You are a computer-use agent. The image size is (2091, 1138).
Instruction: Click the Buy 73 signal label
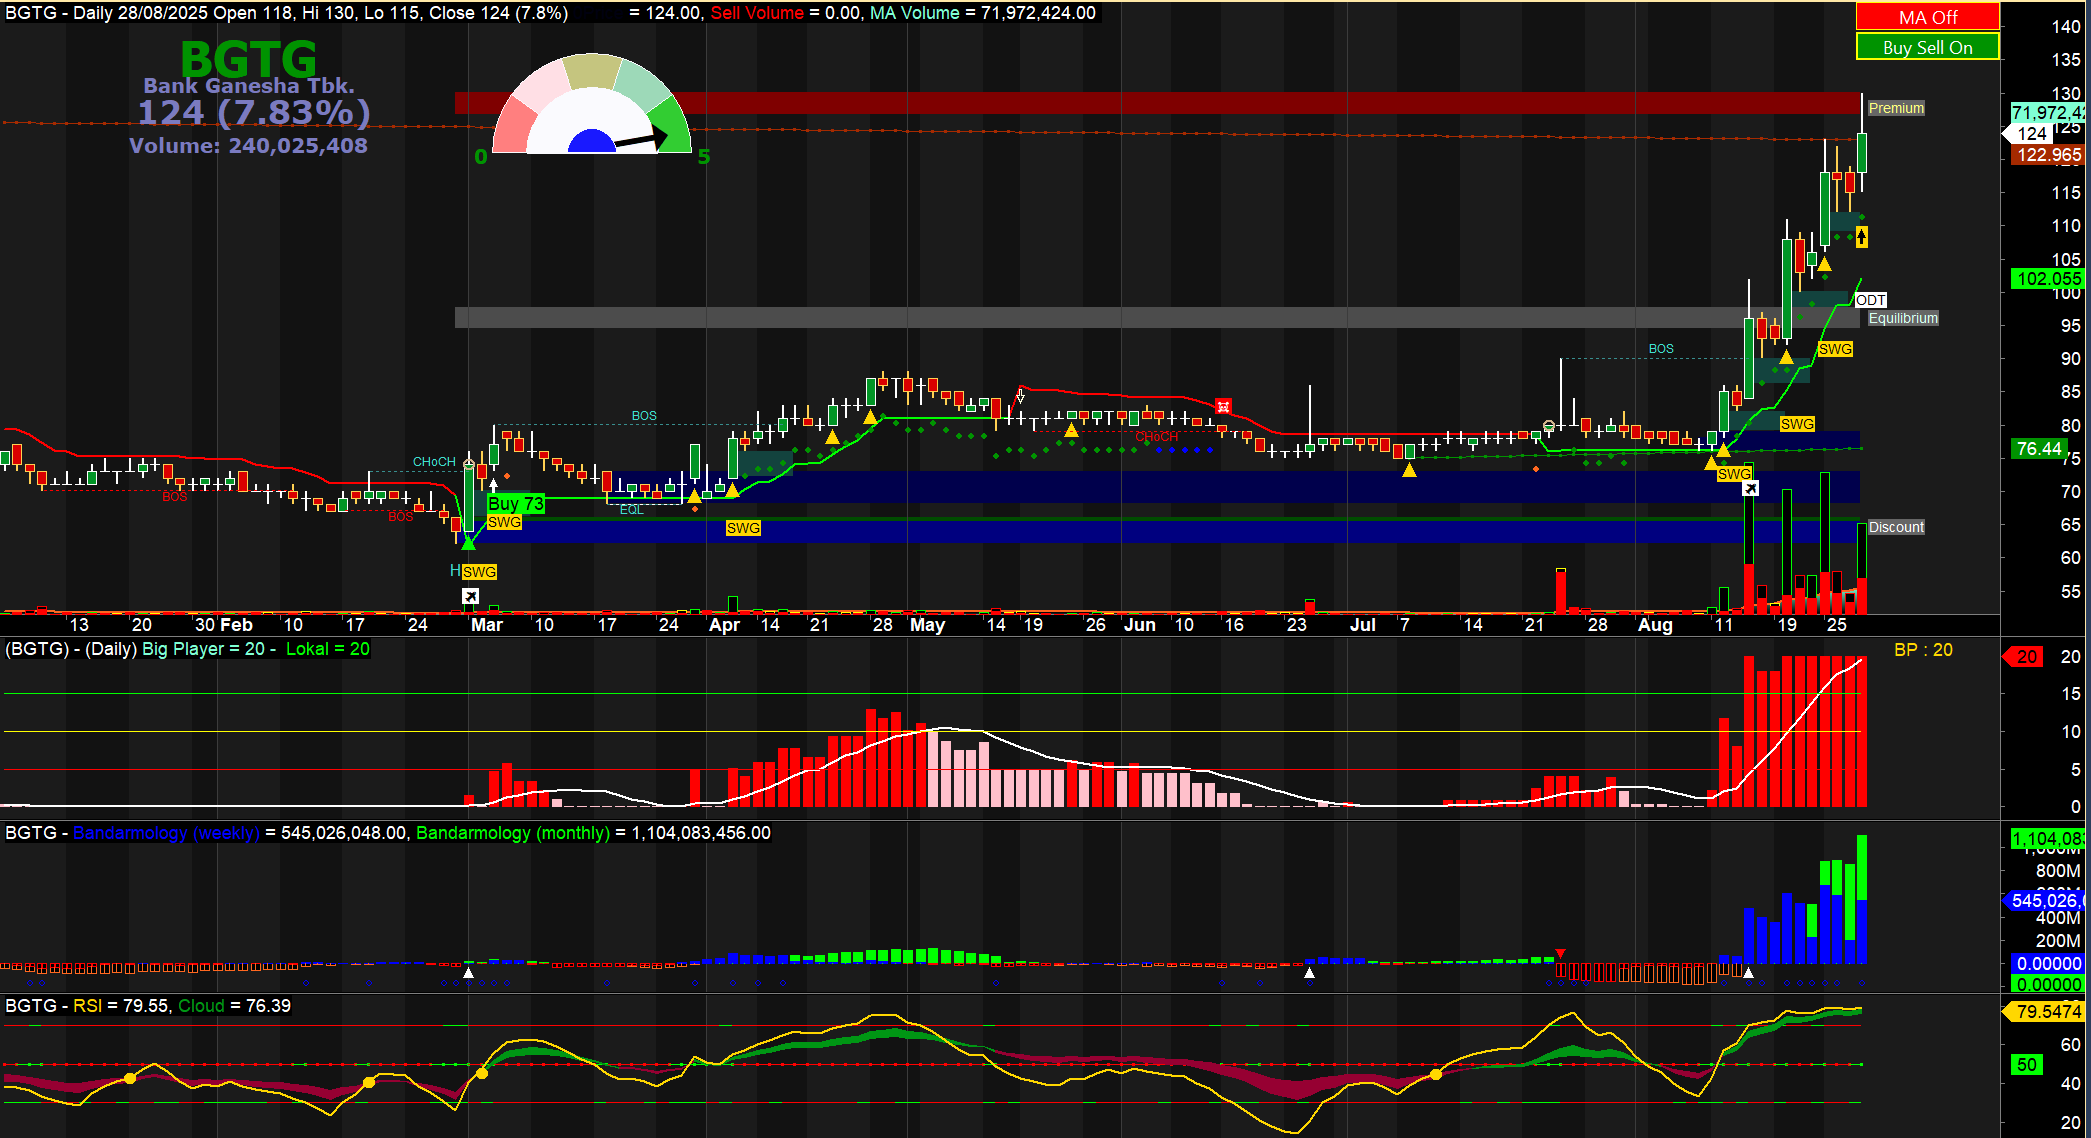coord(516,504)
